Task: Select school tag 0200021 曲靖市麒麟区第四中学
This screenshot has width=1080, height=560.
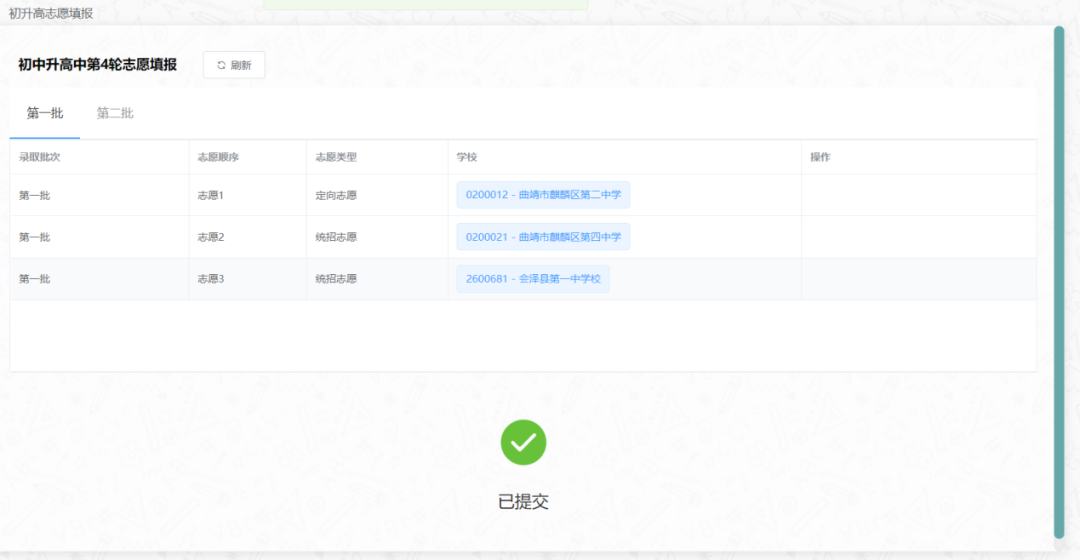Action: point(543,237)
